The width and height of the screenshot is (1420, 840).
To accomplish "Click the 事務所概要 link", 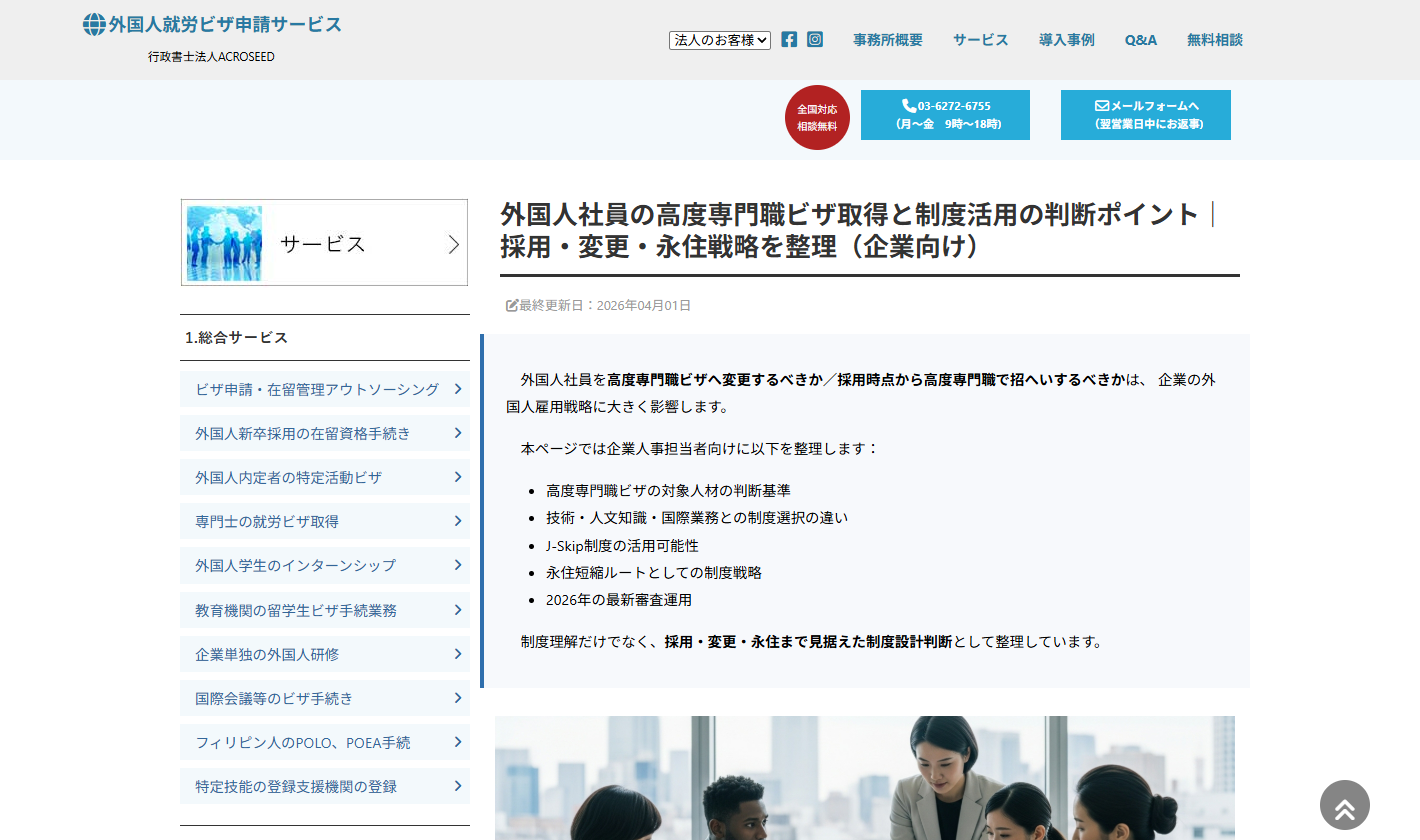I will pyautogui.click(x=887, y=40).
